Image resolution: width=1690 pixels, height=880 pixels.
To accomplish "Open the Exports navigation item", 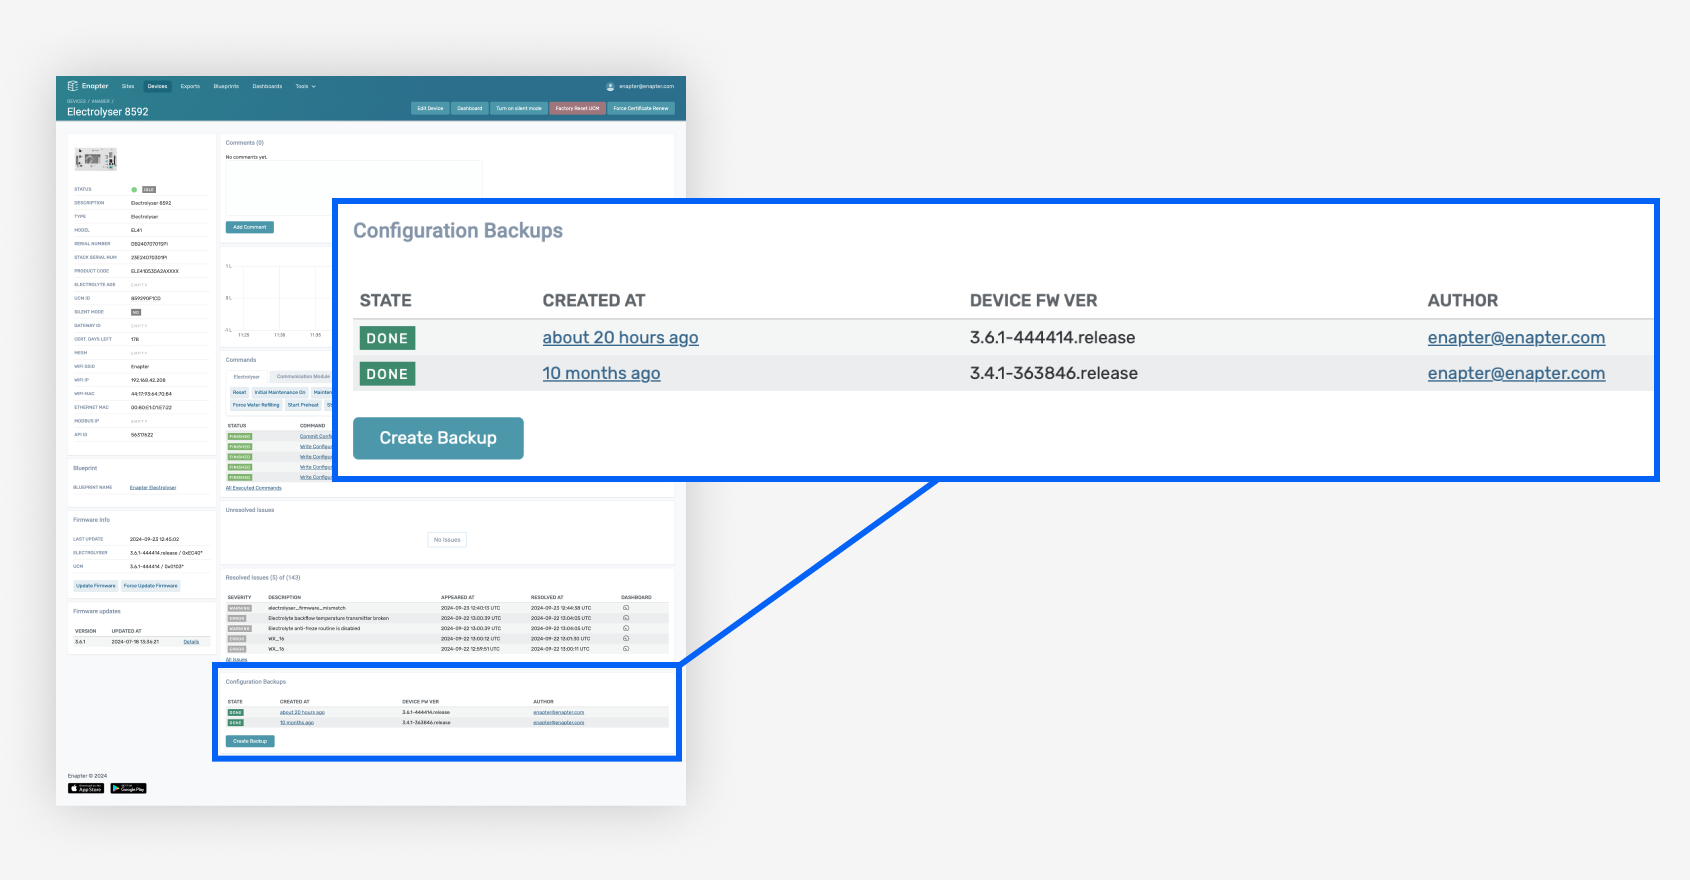I will click(x=190, y=86).
